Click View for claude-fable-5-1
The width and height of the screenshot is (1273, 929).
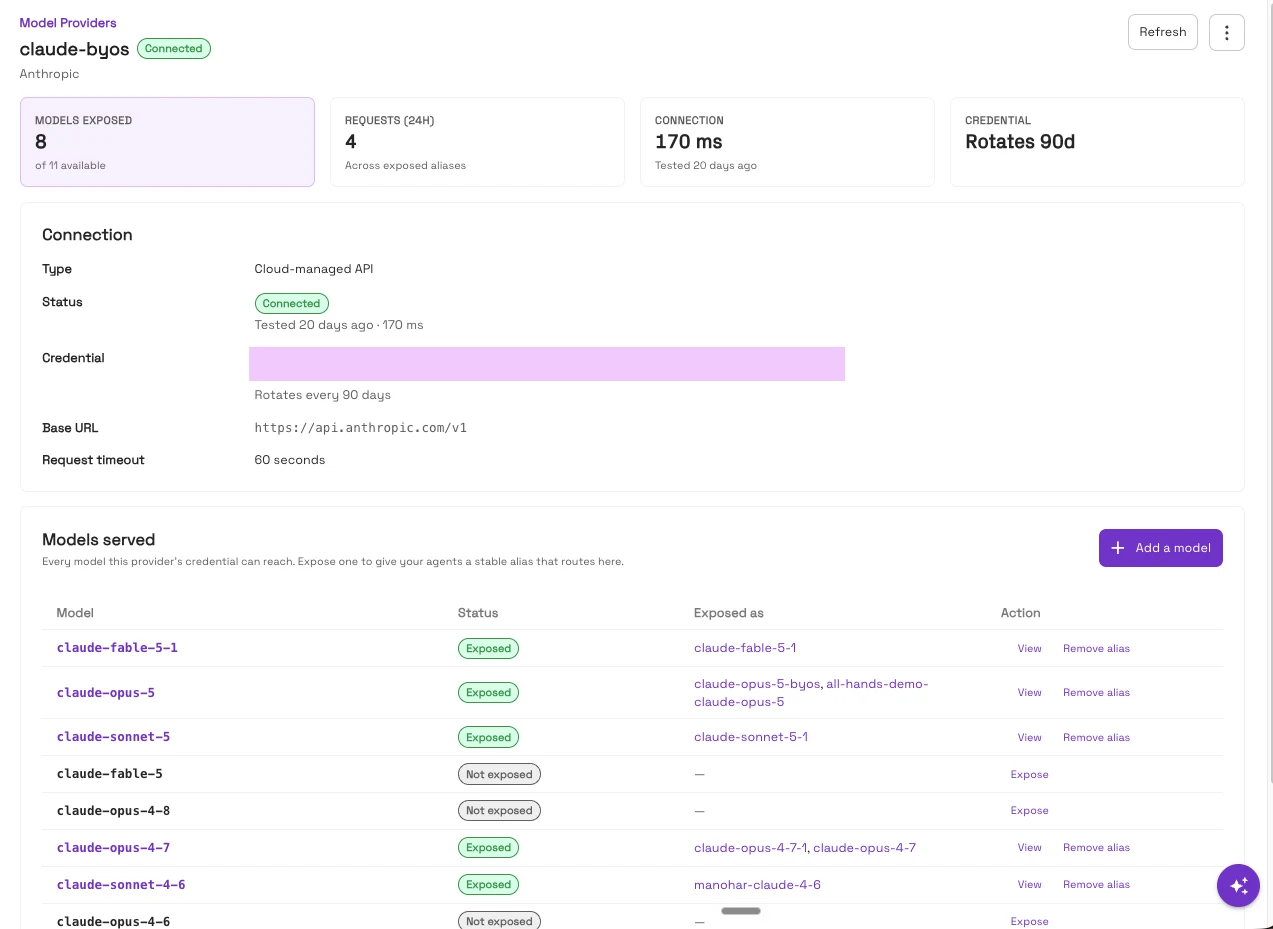click(x=1029, y=648)
